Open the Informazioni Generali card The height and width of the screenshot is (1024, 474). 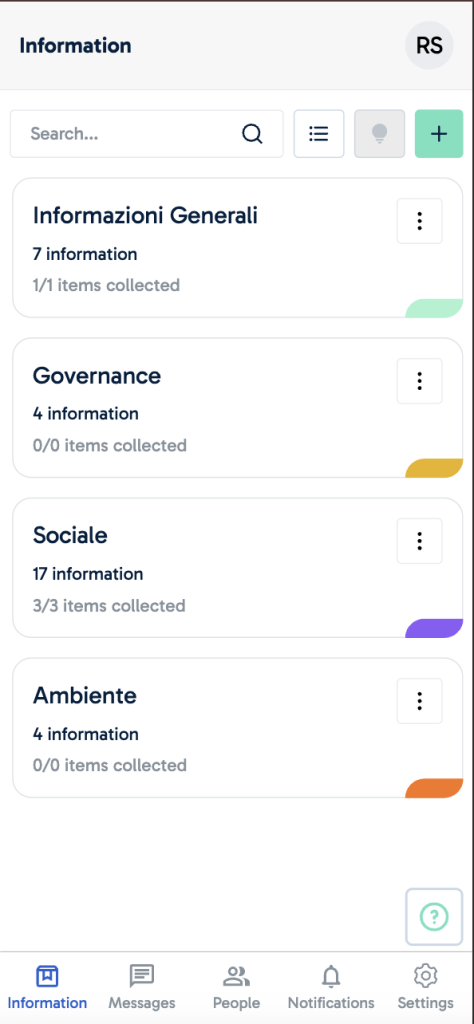[x=238, y=248]
